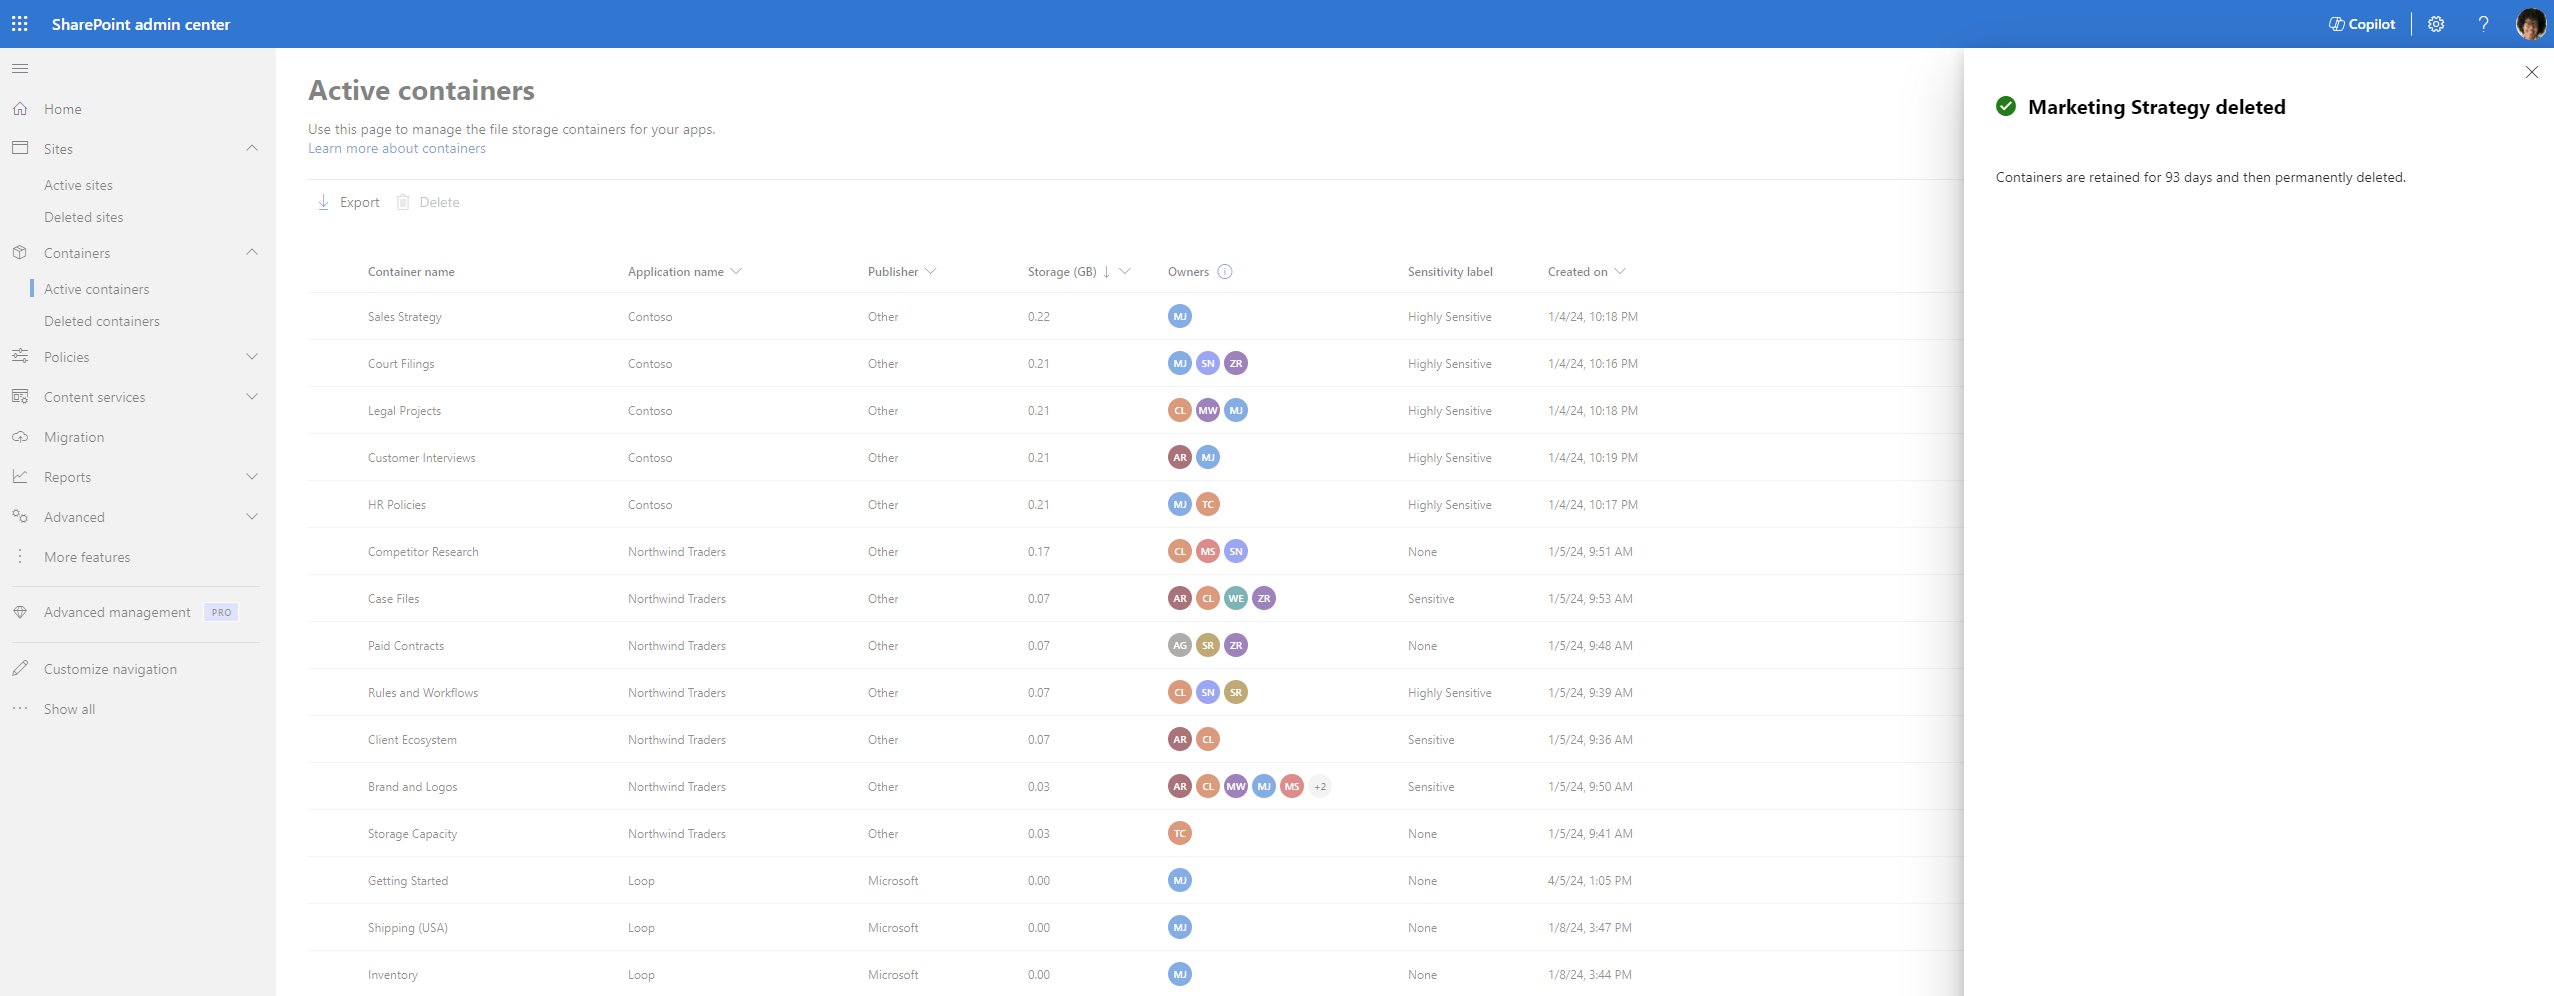Collapse the Containers section chevron

(x=252, y=253)
